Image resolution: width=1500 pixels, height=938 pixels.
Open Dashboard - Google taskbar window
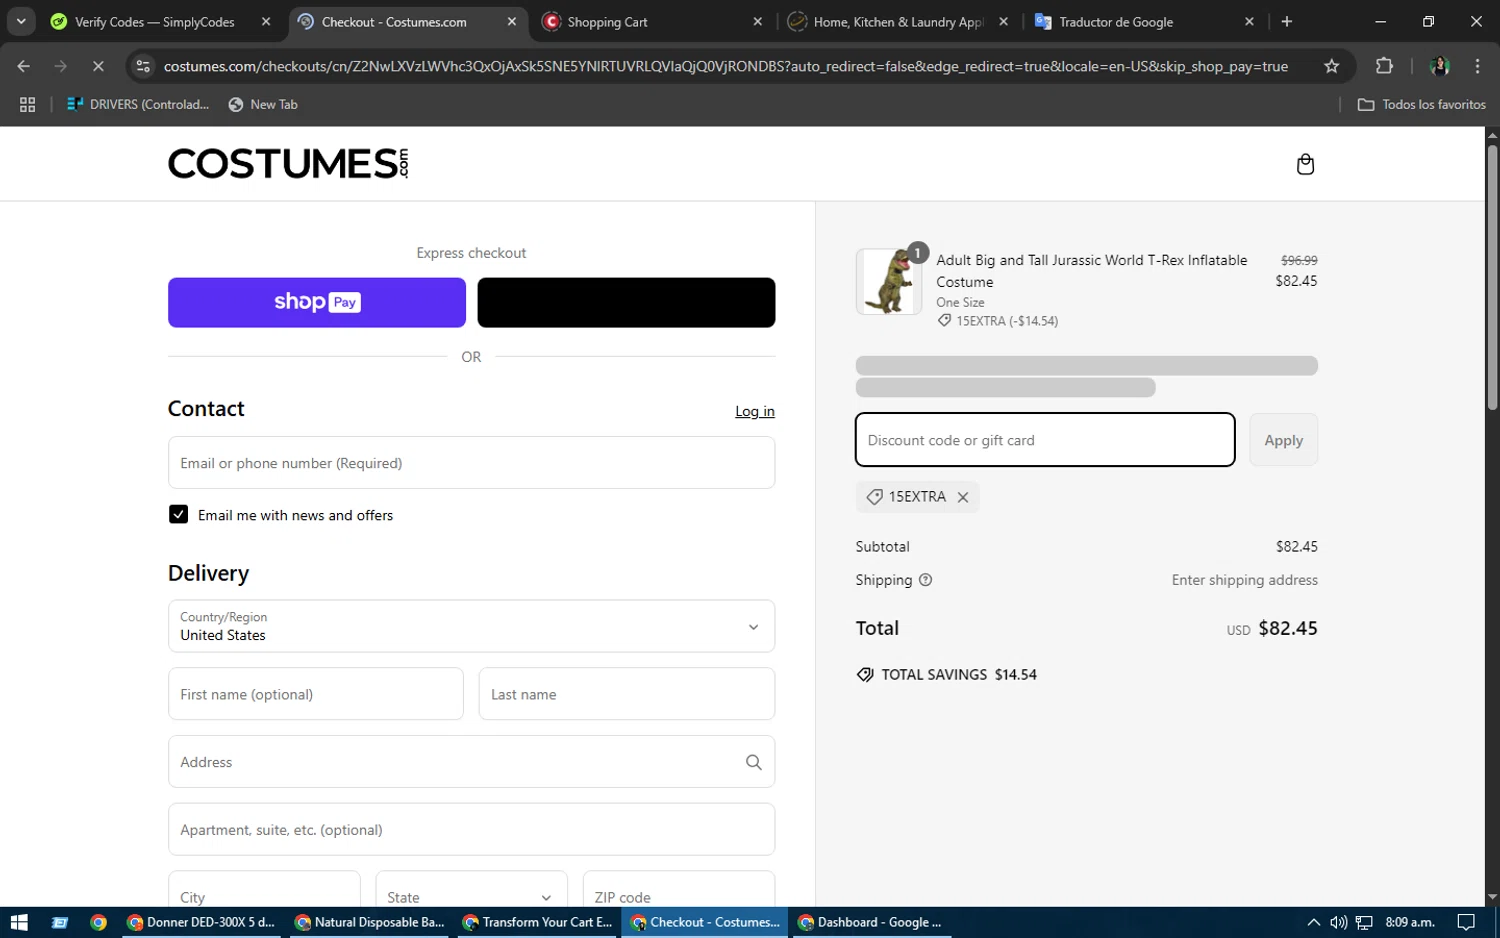870,922
